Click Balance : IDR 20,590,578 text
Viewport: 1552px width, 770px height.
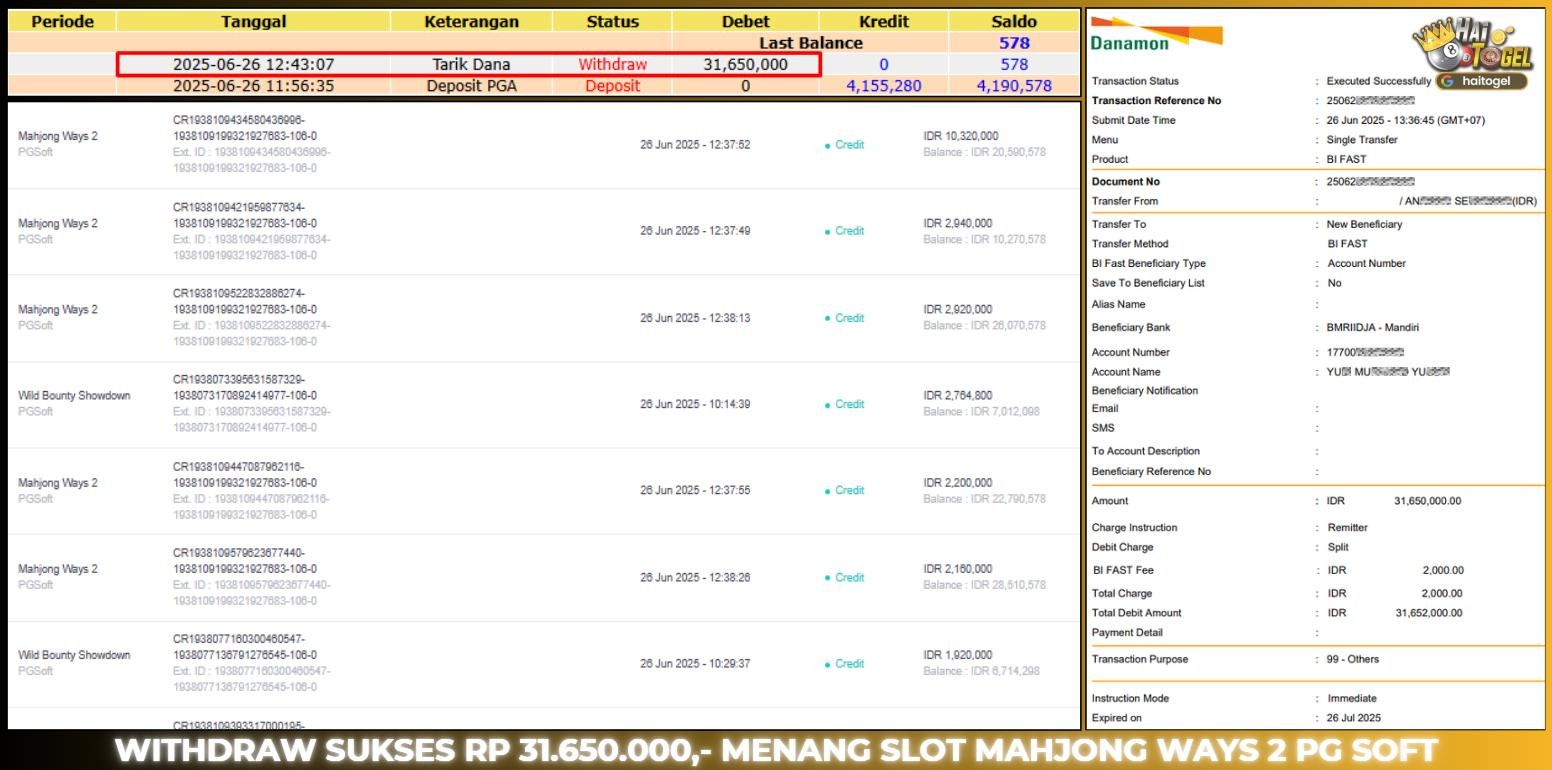pos(984,152)
